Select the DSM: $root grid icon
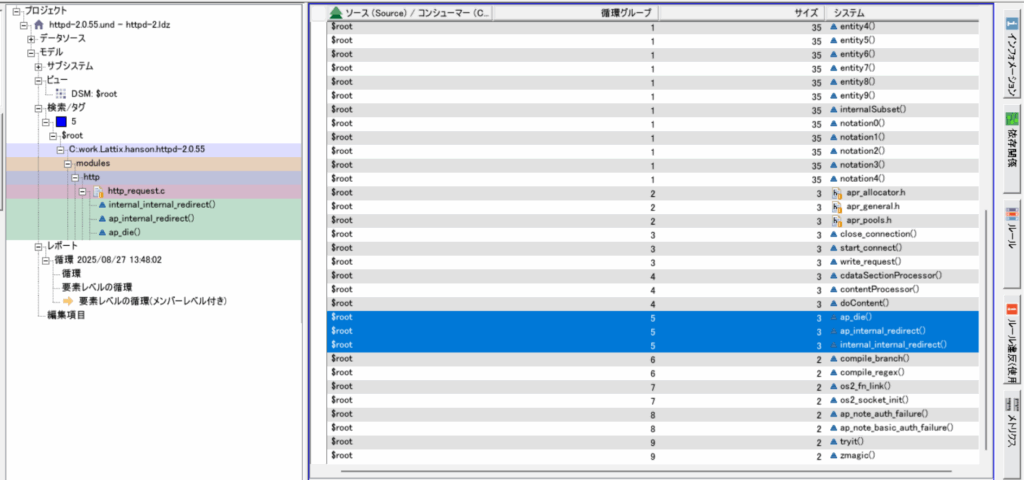1024x480 pixels. point(60,93)
